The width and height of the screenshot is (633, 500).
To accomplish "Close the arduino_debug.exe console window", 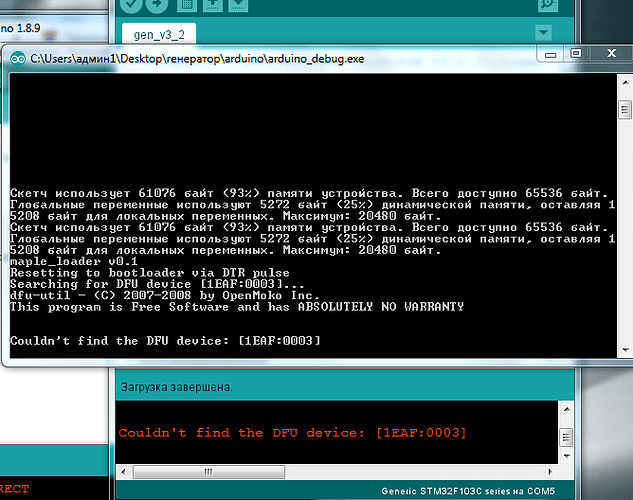I will pos(611,54).
